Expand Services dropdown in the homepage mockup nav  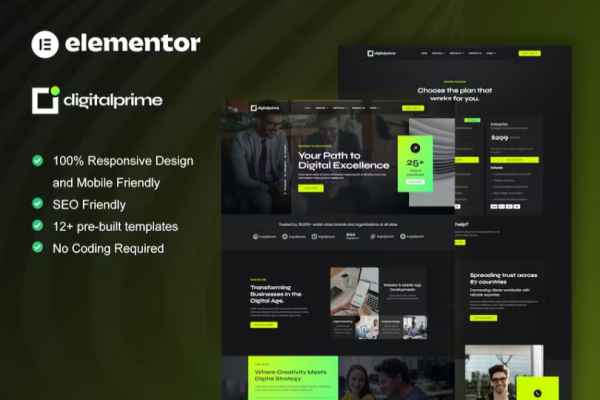pos(322,108)
